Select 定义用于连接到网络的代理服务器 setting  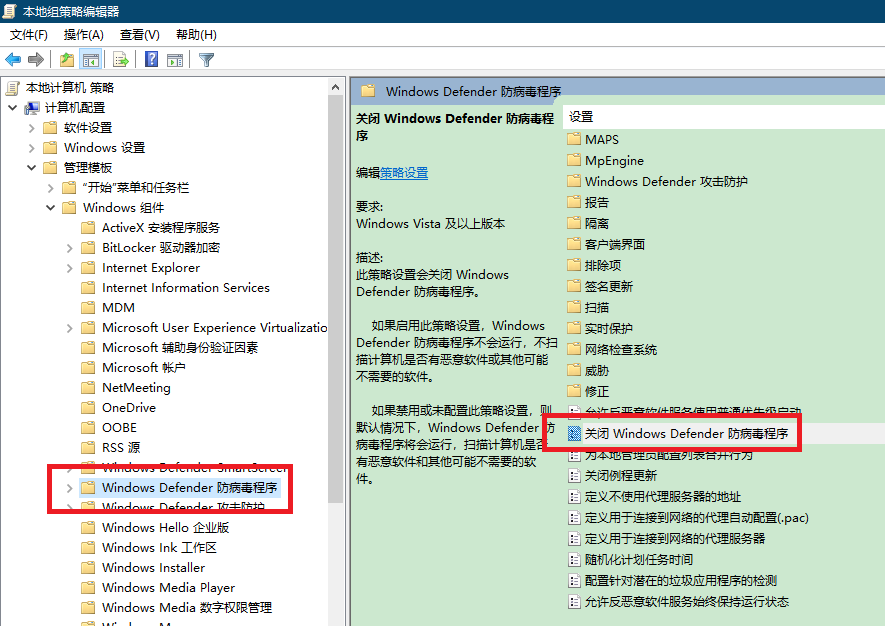674,539
